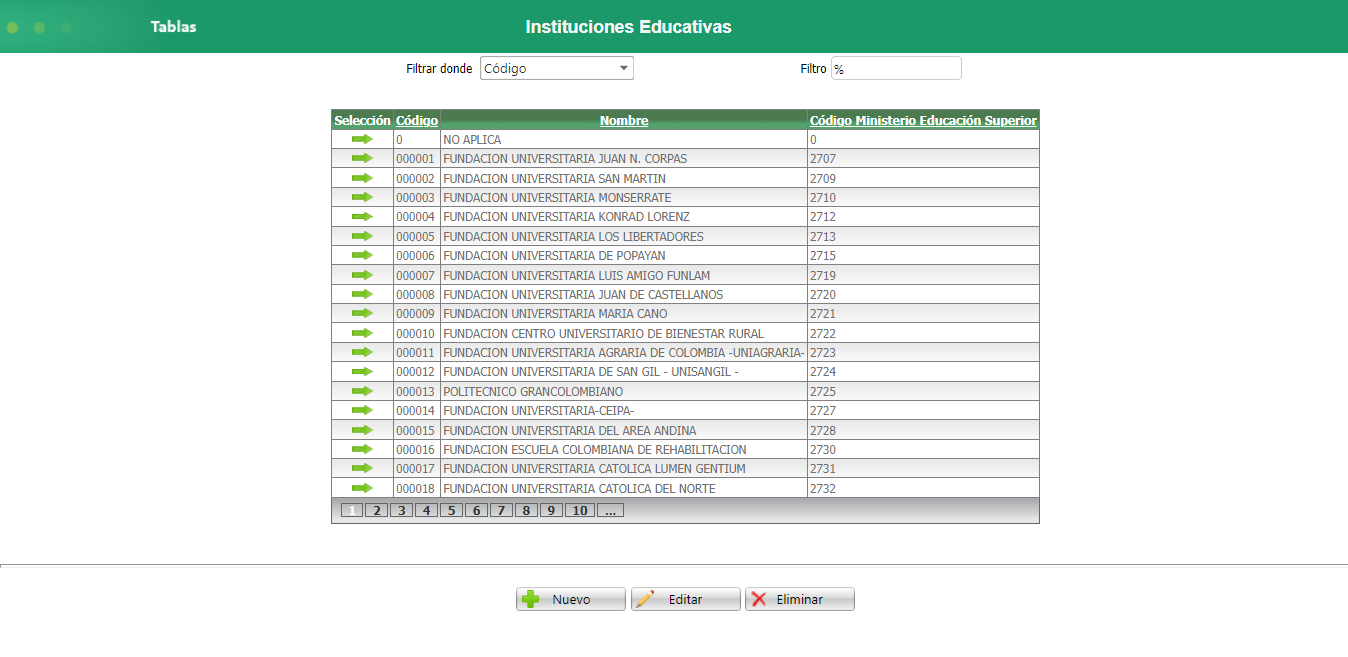The image size is (1348, 657).
Task: Go to page 4 of results
Action: tap(426, 510)
